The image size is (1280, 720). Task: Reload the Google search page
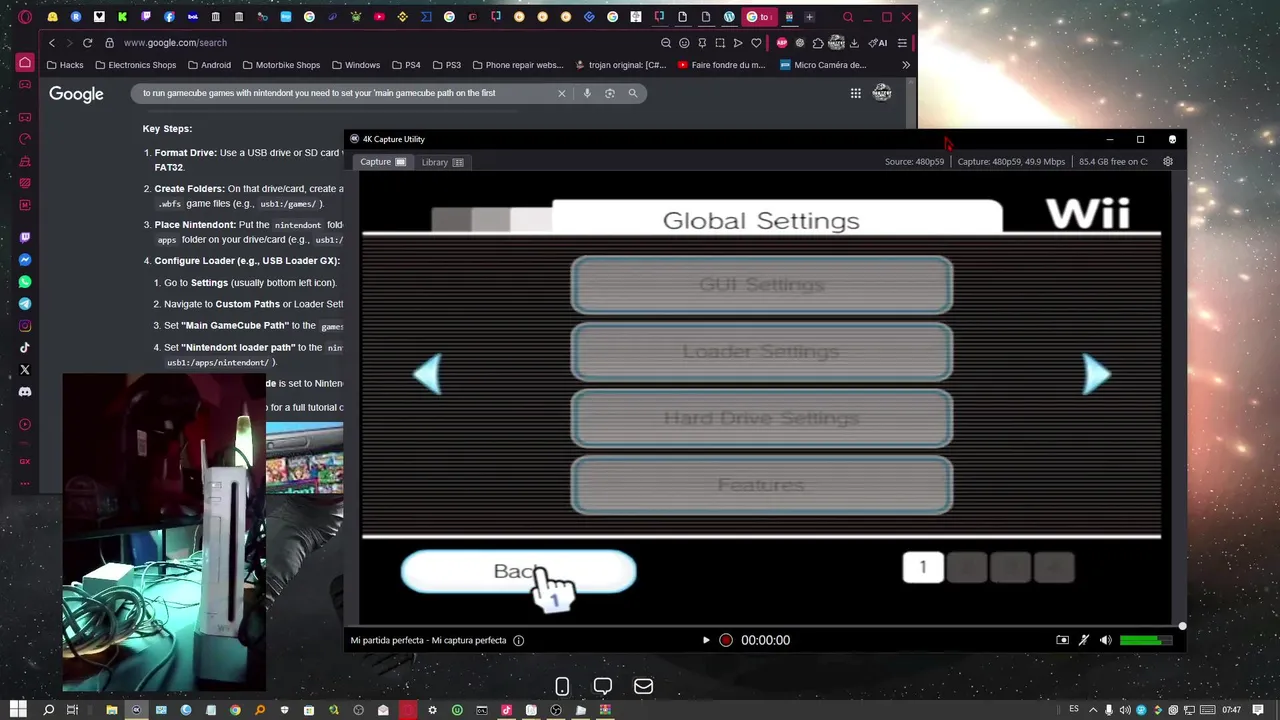[x=88, y=43]
